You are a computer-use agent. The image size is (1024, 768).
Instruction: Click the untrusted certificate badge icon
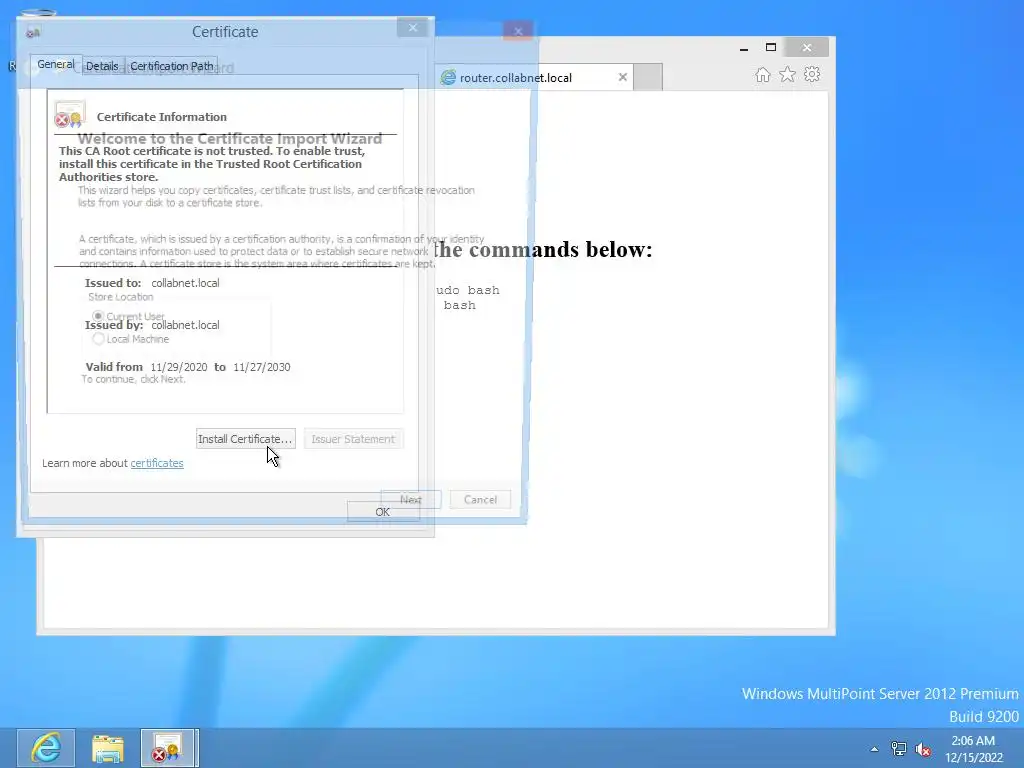click(69, 114)
